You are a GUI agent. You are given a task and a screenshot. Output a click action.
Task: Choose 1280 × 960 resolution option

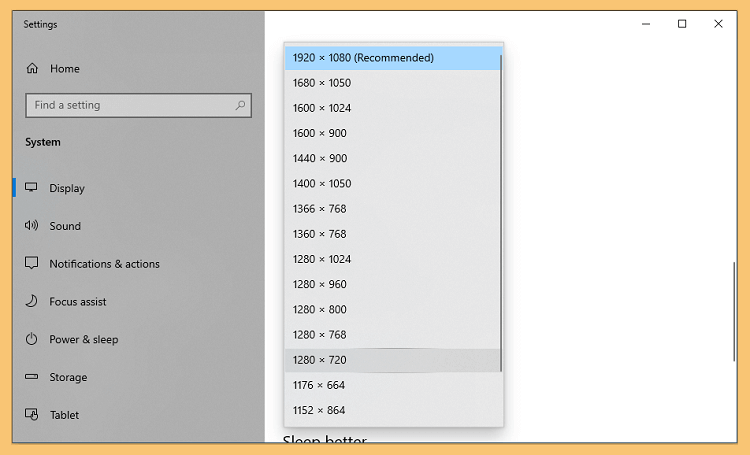point(393,284)
